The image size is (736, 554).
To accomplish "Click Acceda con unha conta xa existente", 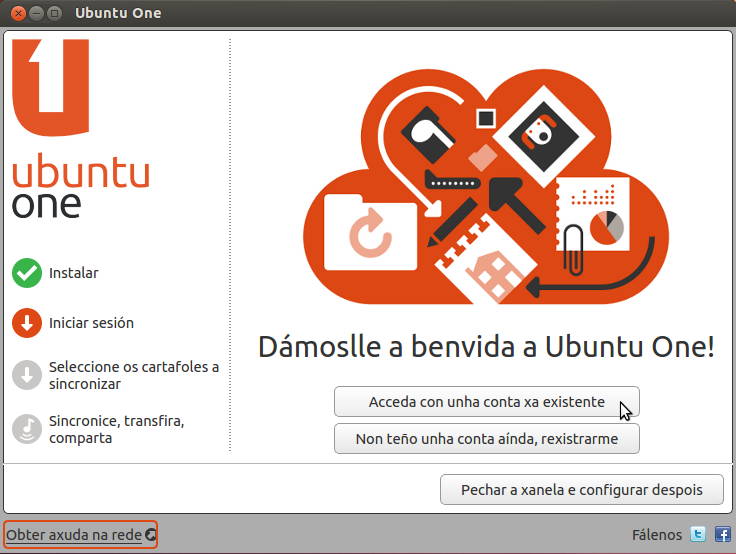I will tap(487, 402).
